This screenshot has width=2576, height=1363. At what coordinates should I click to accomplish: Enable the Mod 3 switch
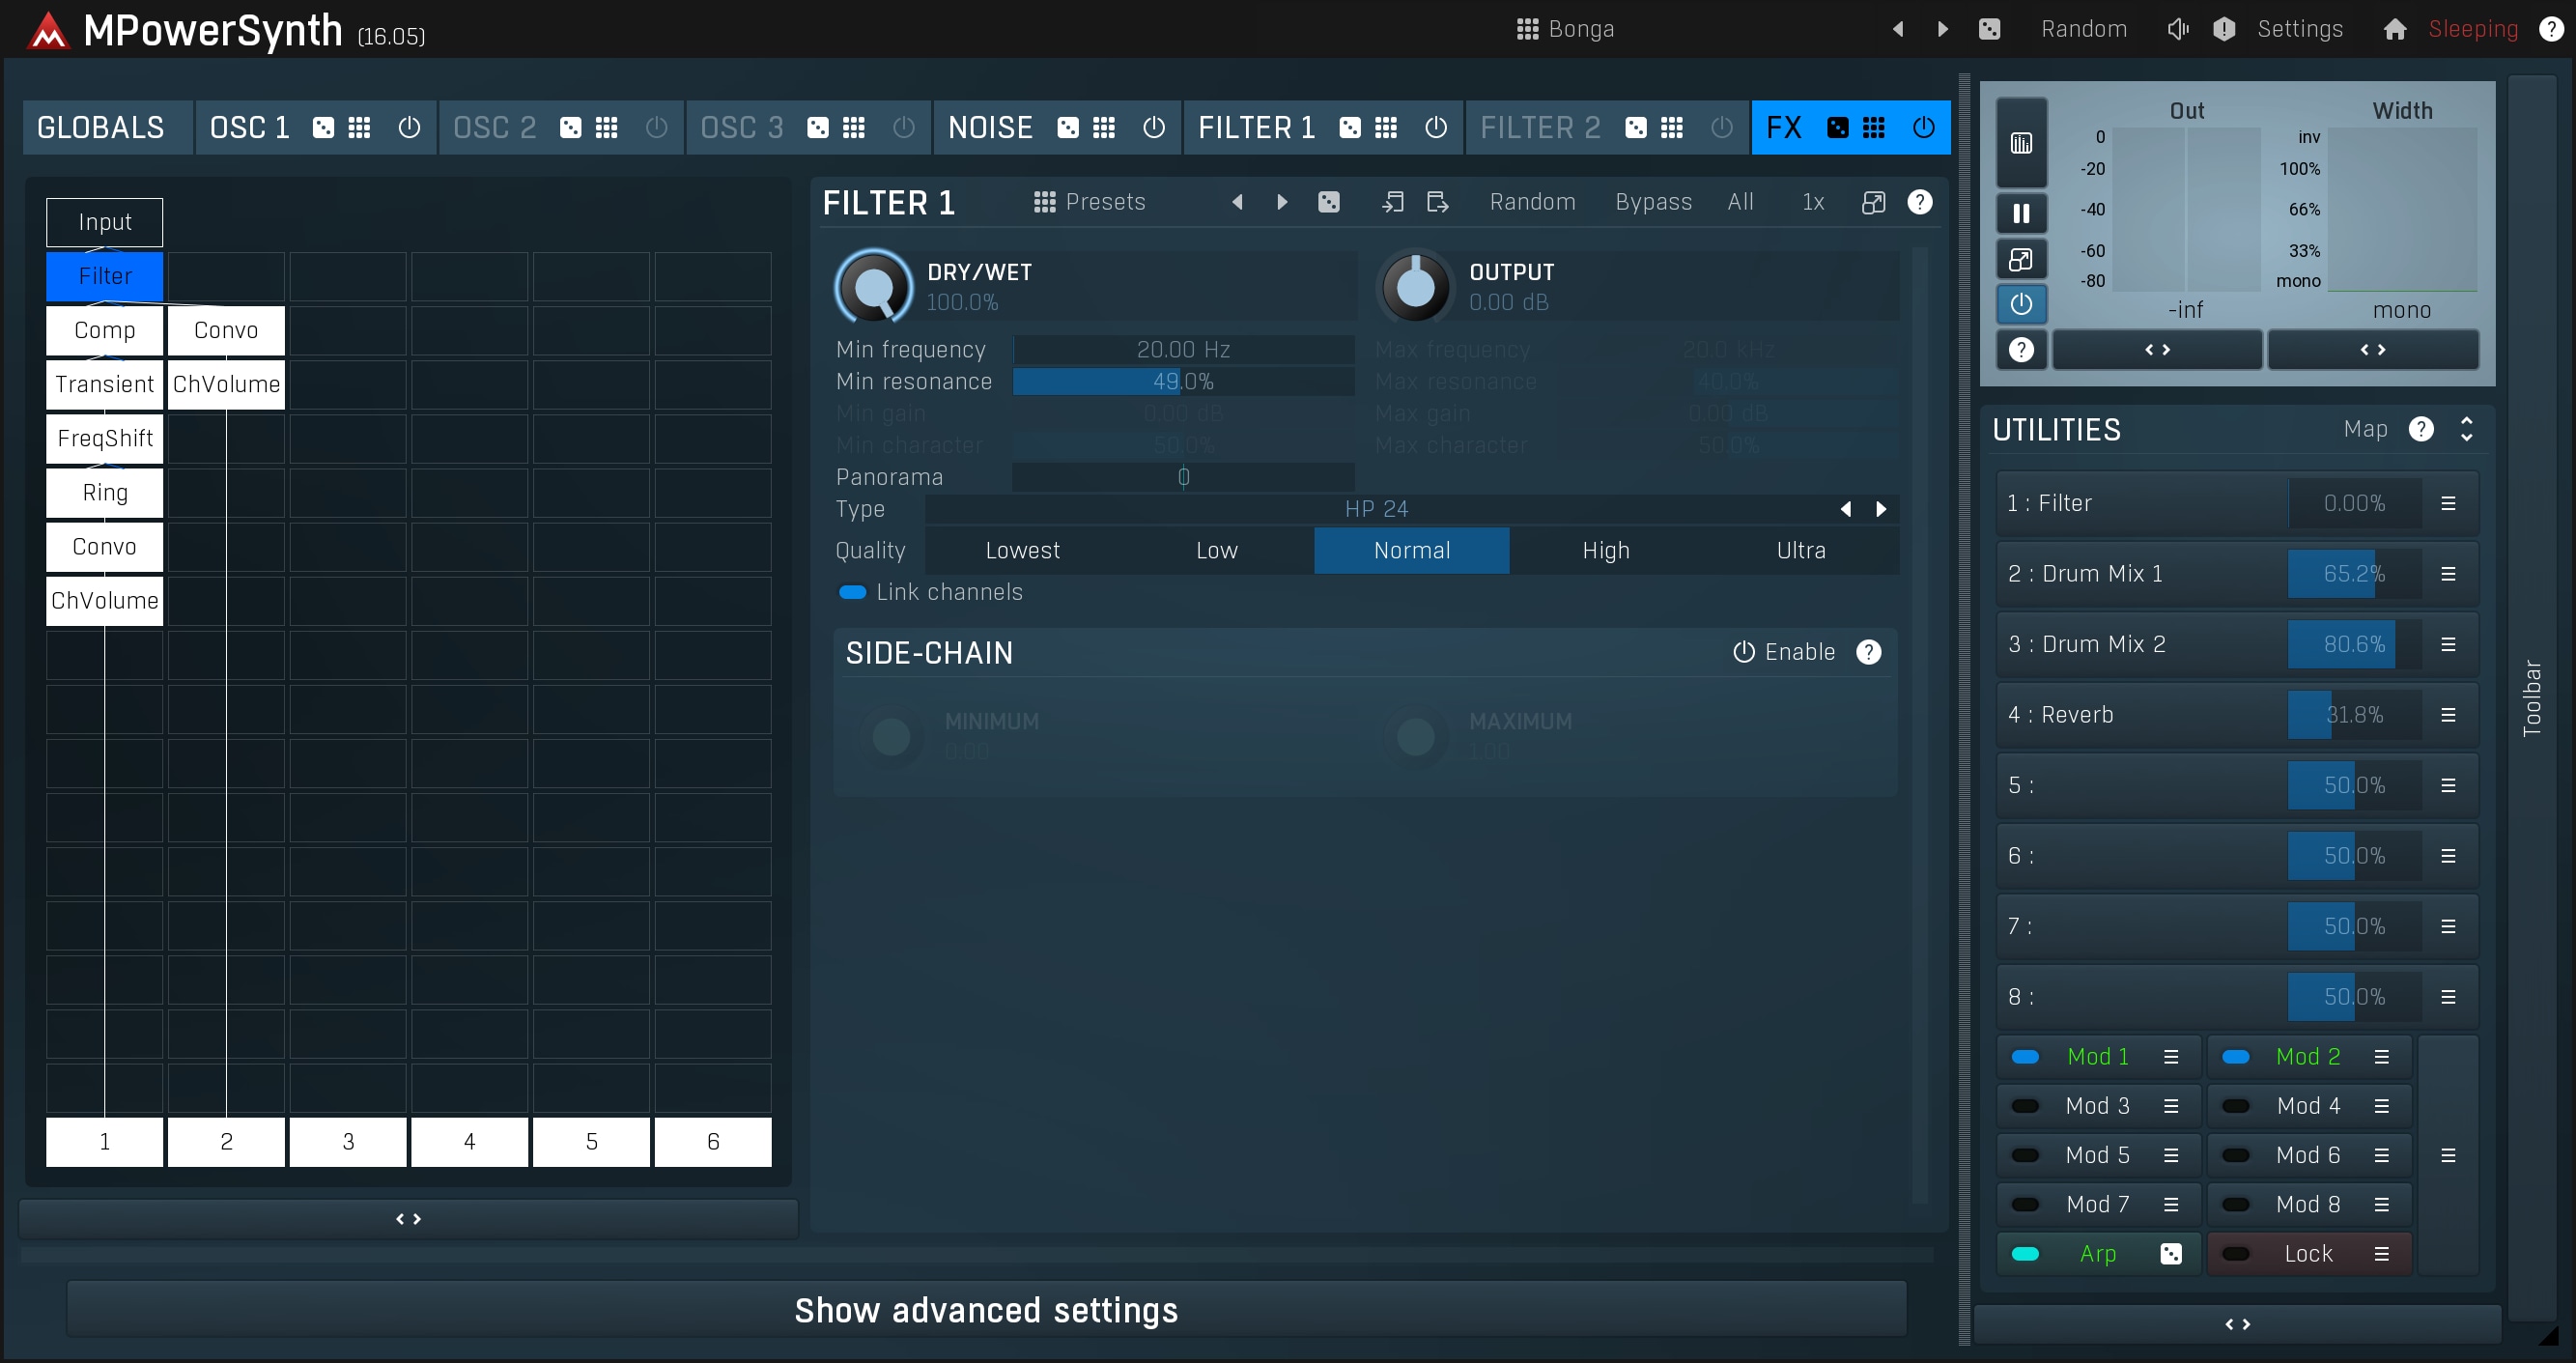(2025, 1106)
